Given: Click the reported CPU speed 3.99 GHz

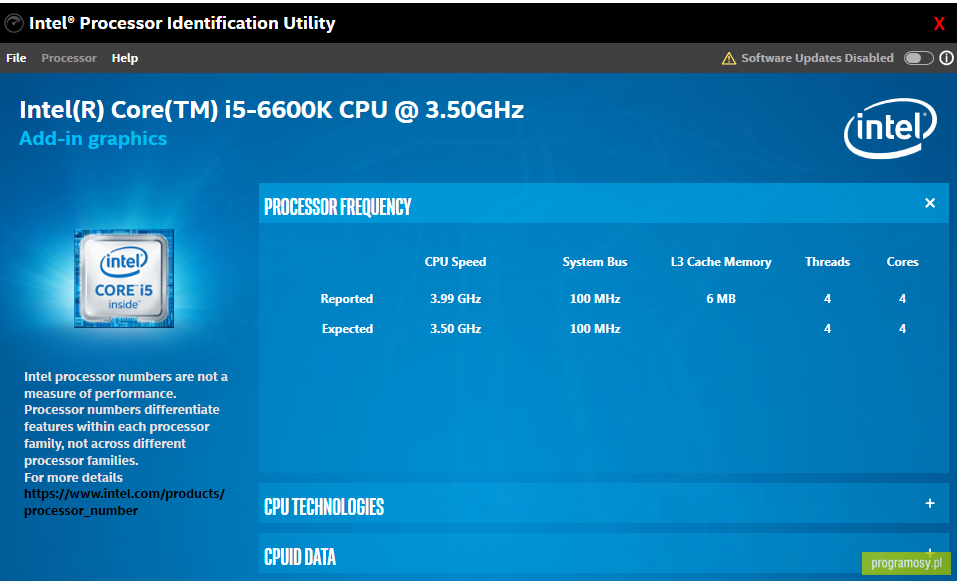Looking at the screenshot, I should [455, 298].
